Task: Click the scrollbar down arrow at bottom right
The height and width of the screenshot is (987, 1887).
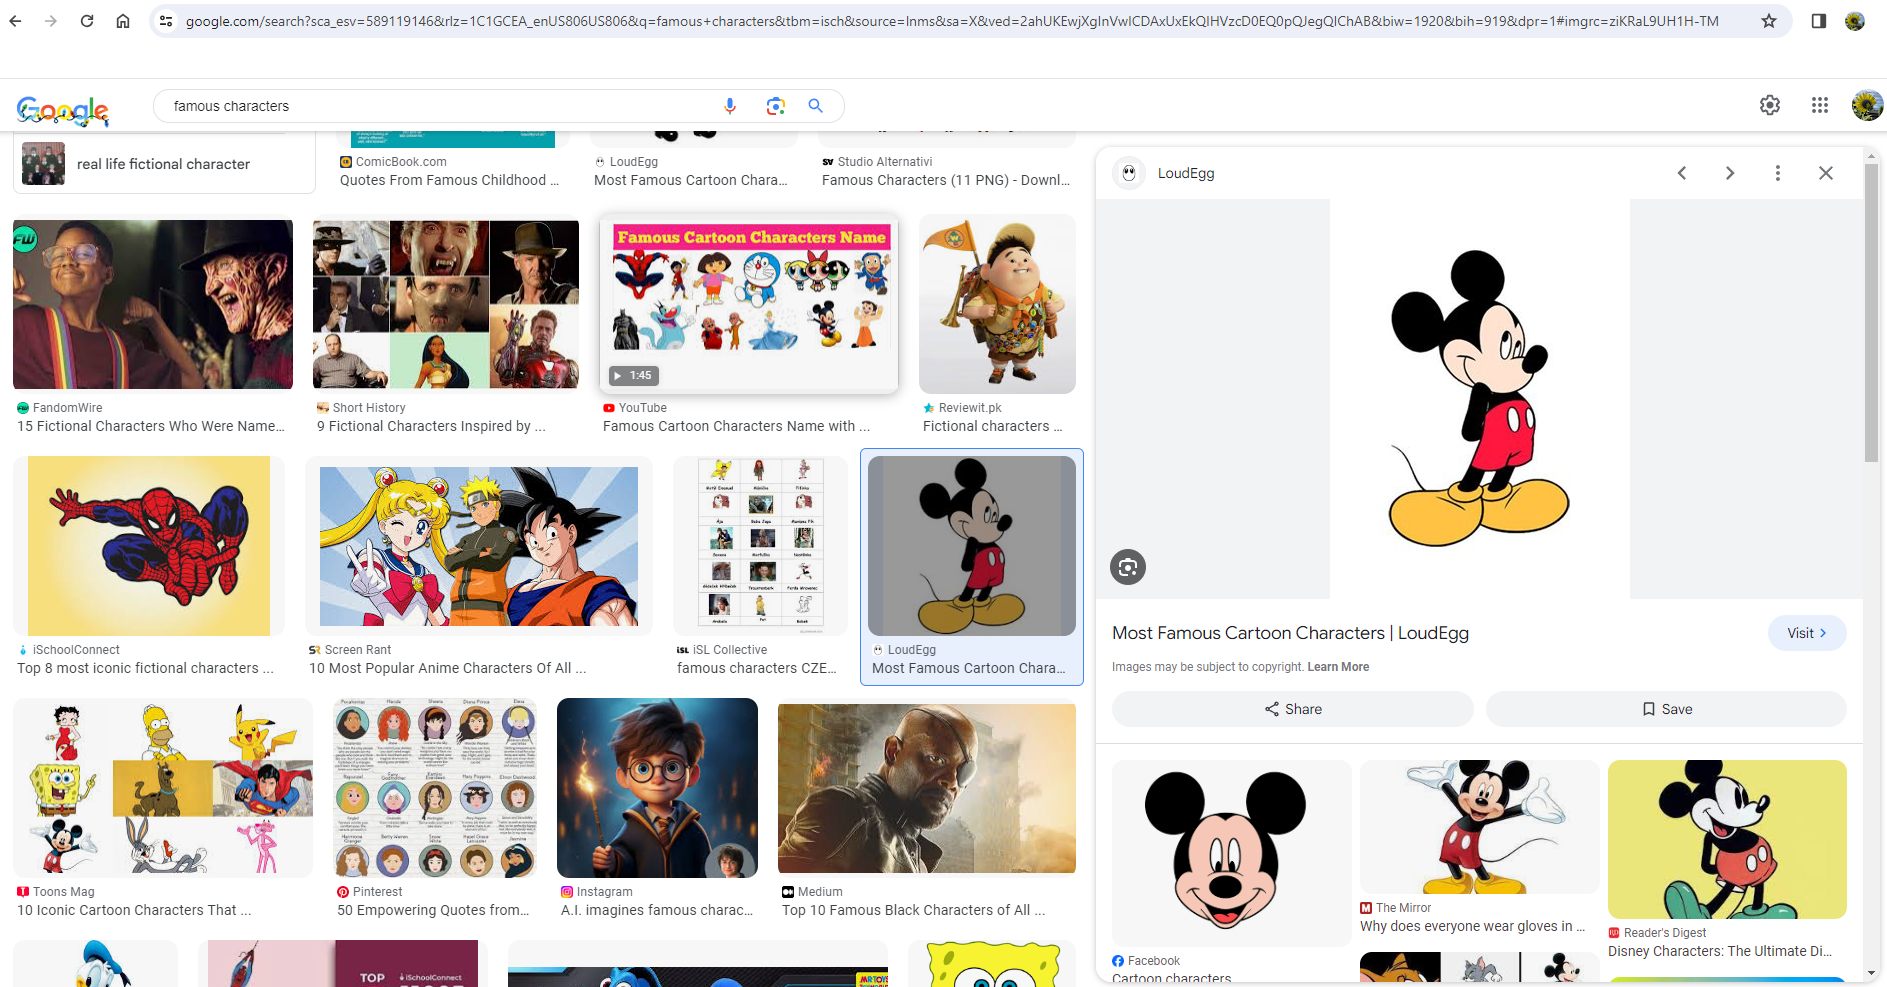Action: [x=1871, y=972]
